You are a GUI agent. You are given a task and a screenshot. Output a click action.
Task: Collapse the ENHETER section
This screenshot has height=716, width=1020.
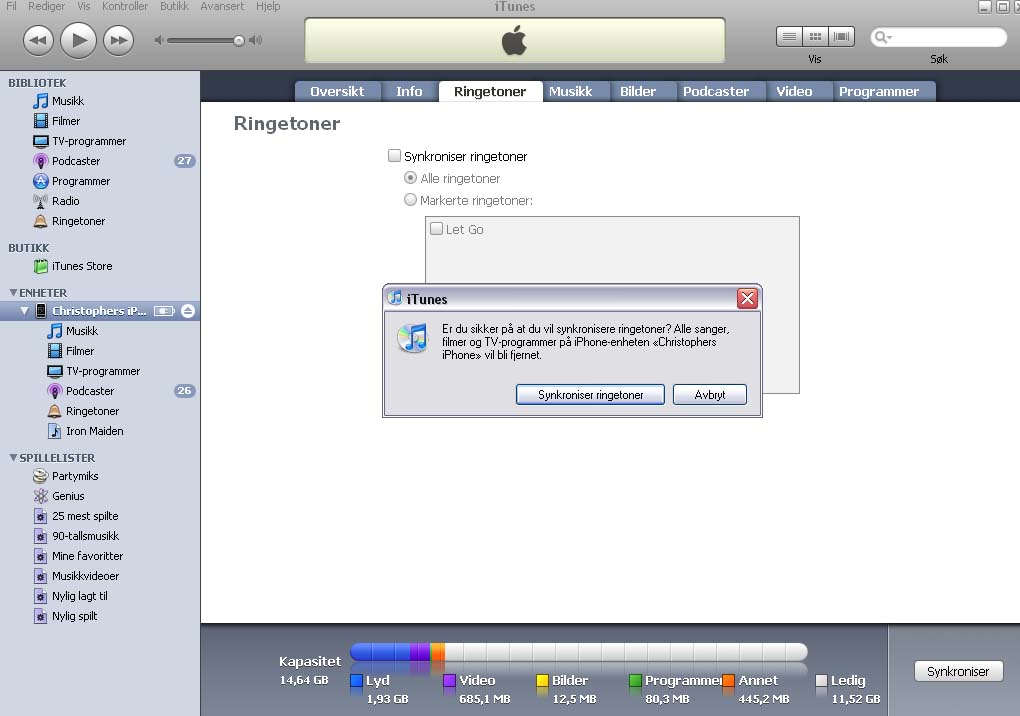click(13, 293)
